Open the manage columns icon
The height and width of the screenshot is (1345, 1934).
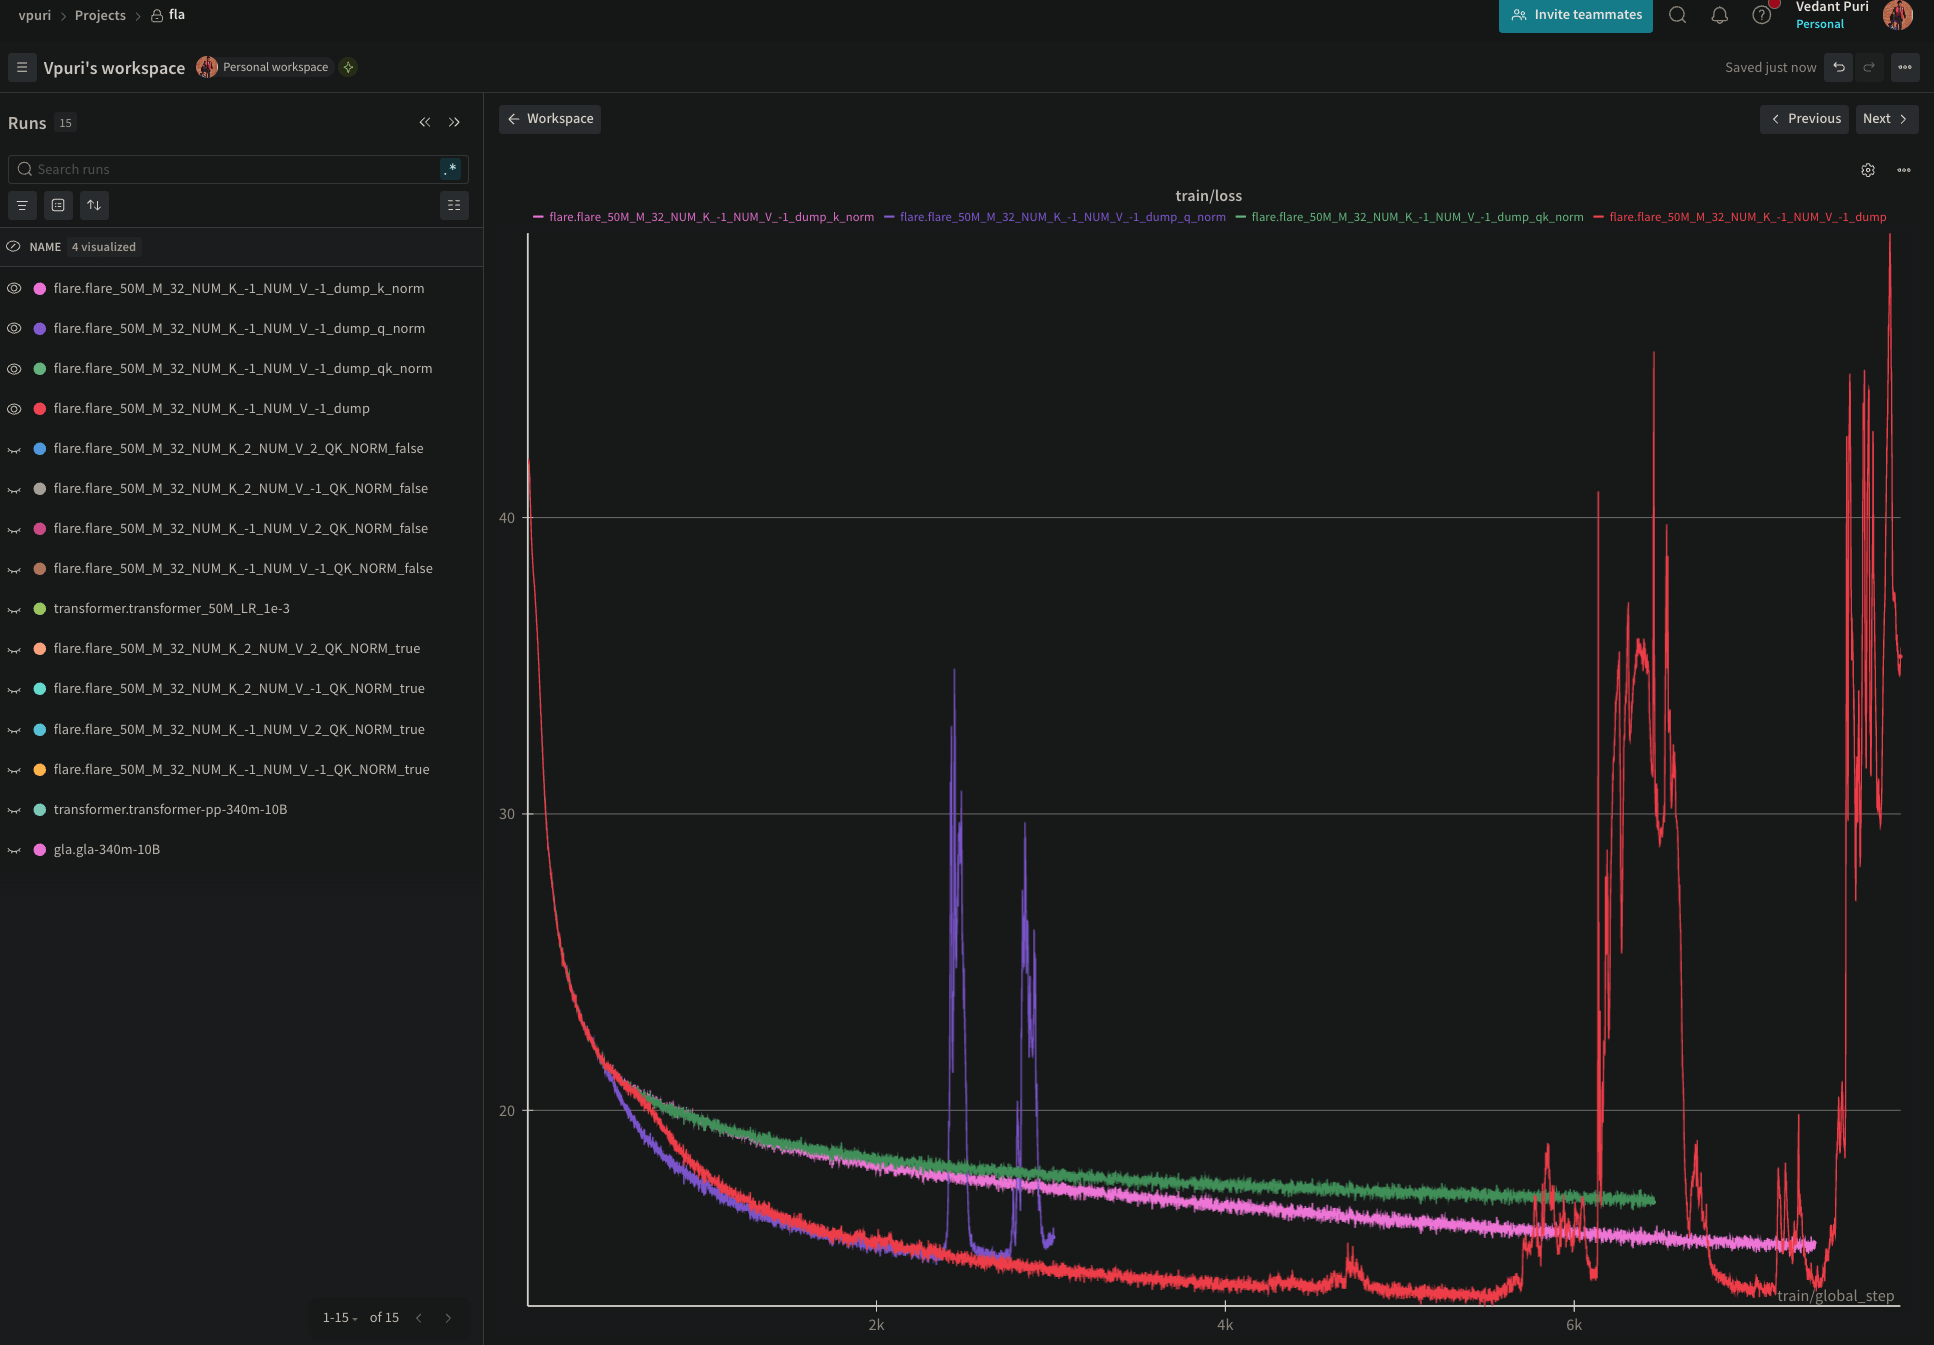[454, 205]
